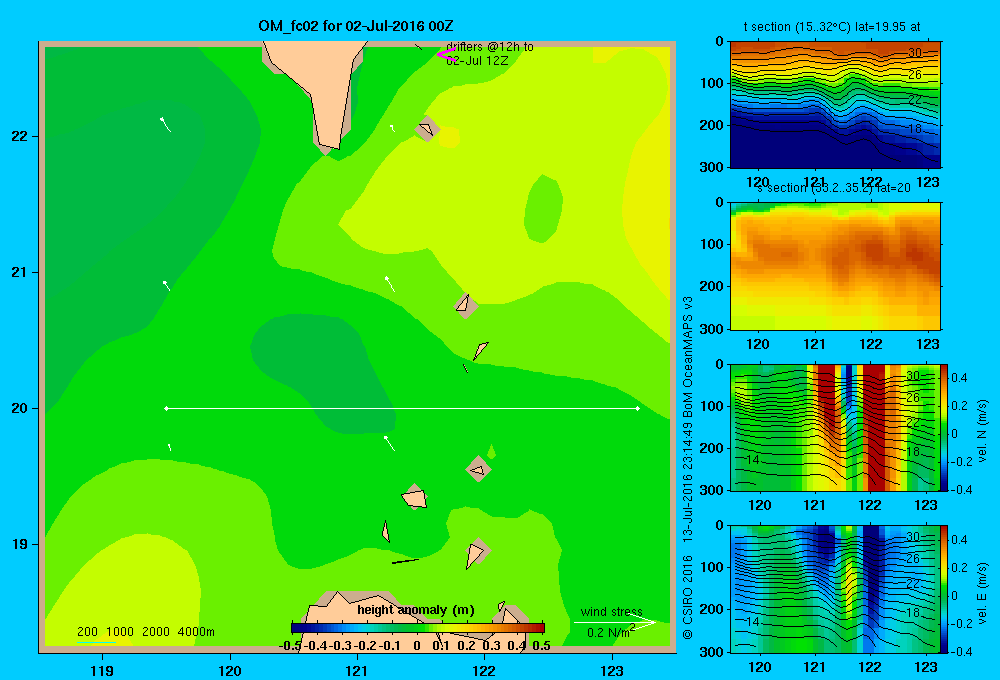The image size is (1000, 680).
Task: Open the temperature section plot
Action: [x=835, y=105]
